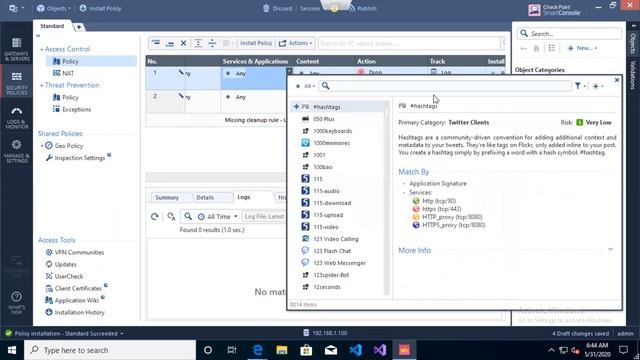The width and height of the screenshot is (640, 360).
Task: Select 123 Flash Chat application
Action: point(338,251)
